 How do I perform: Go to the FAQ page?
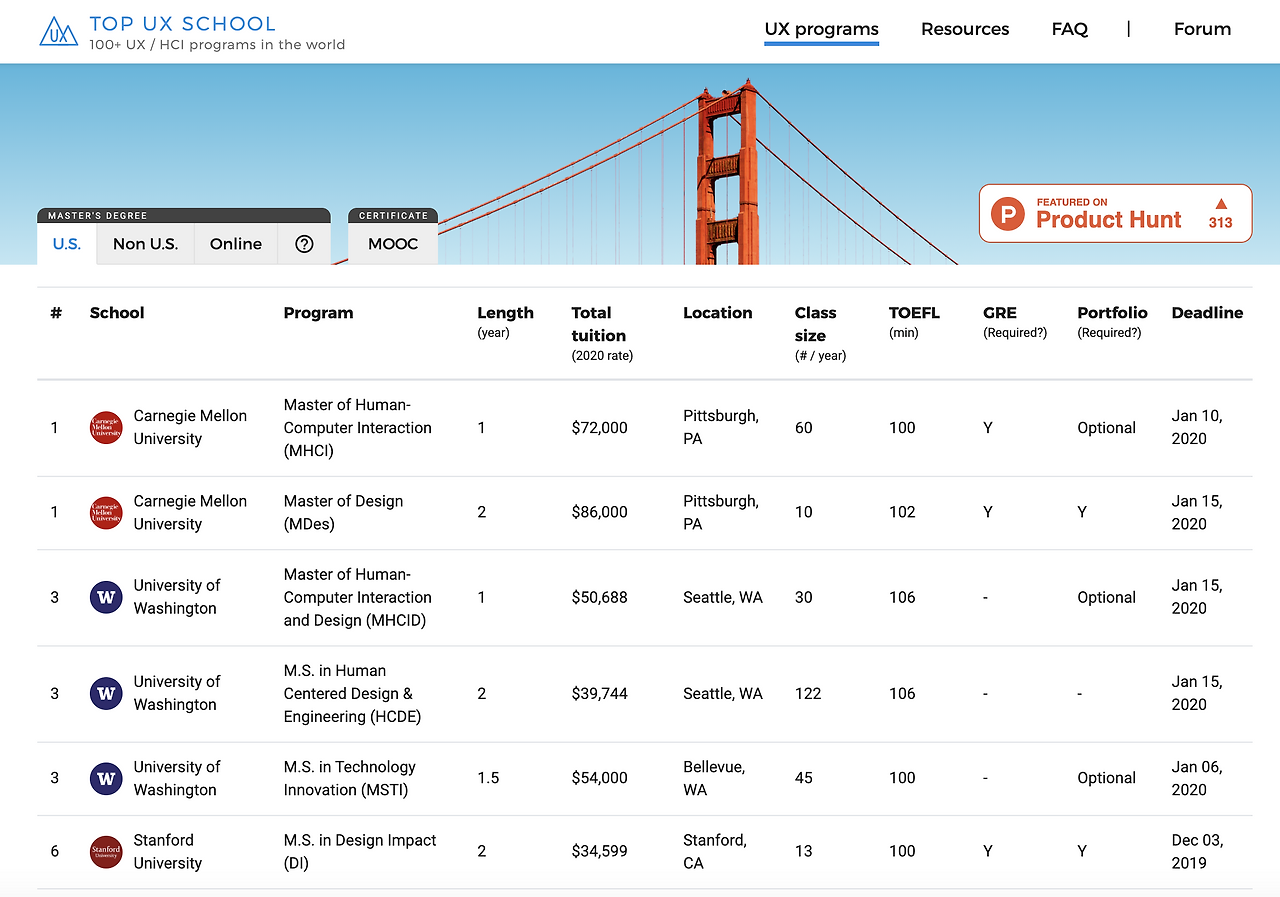tap(1069, 29)
